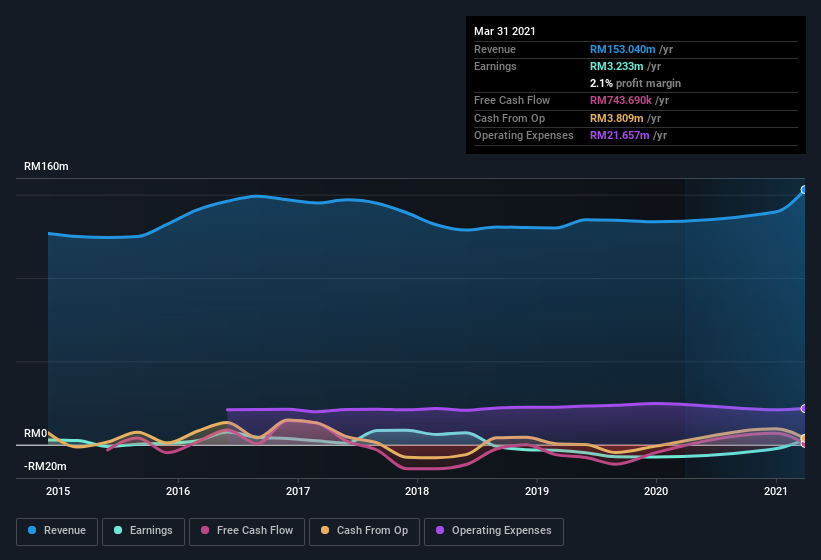Click the Mar 31 2021 tooltip date header

click(505, 31)
